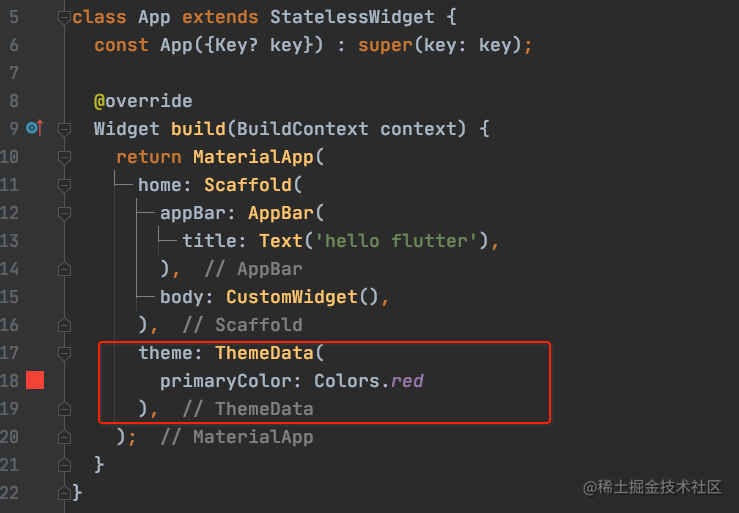Collapse the App class fold marker on line 5
Screen dimensions: 739x513
(64, 17)
